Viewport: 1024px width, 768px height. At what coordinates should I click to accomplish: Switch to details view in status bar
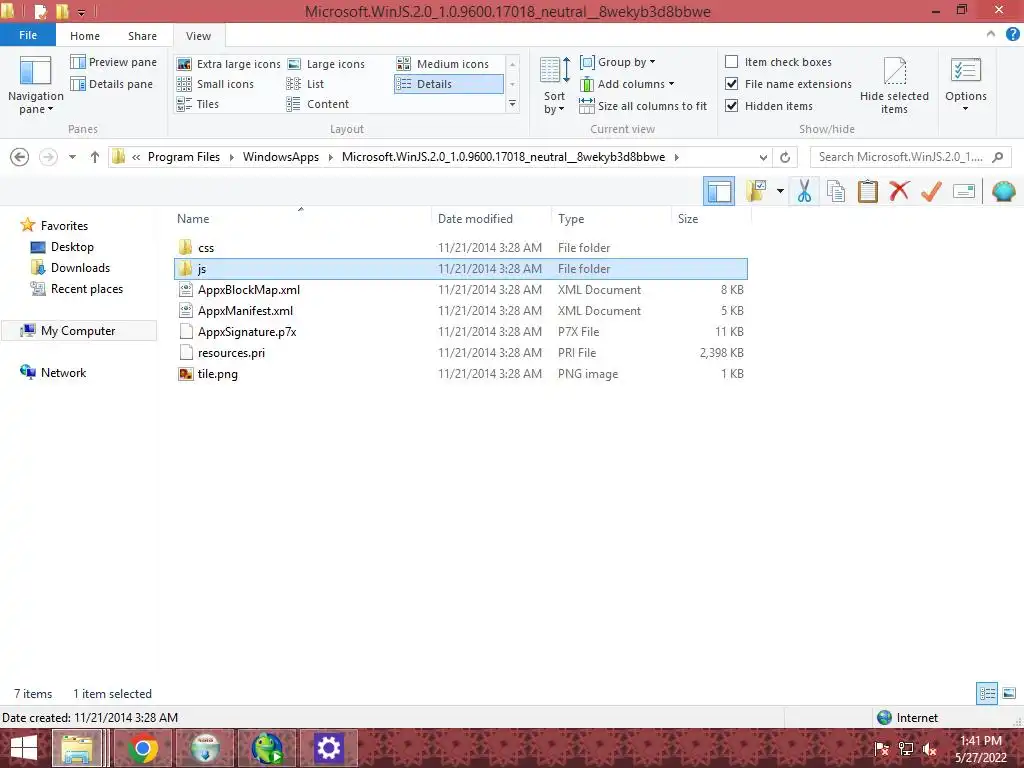[987, 693]
